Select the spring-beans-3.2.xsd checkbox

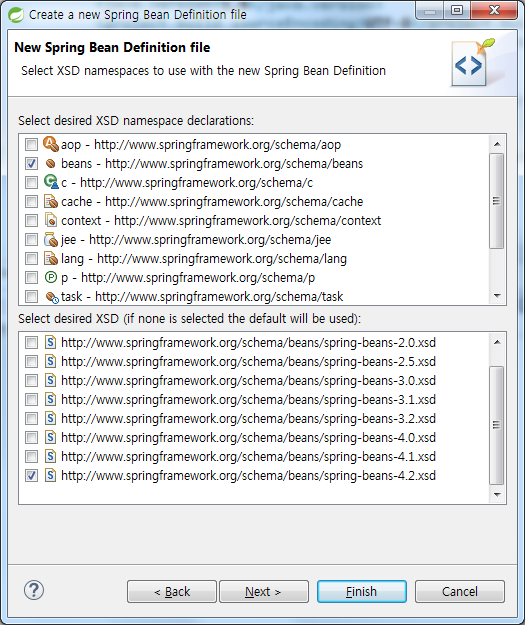pyautogui.click(x=31, y=419)
